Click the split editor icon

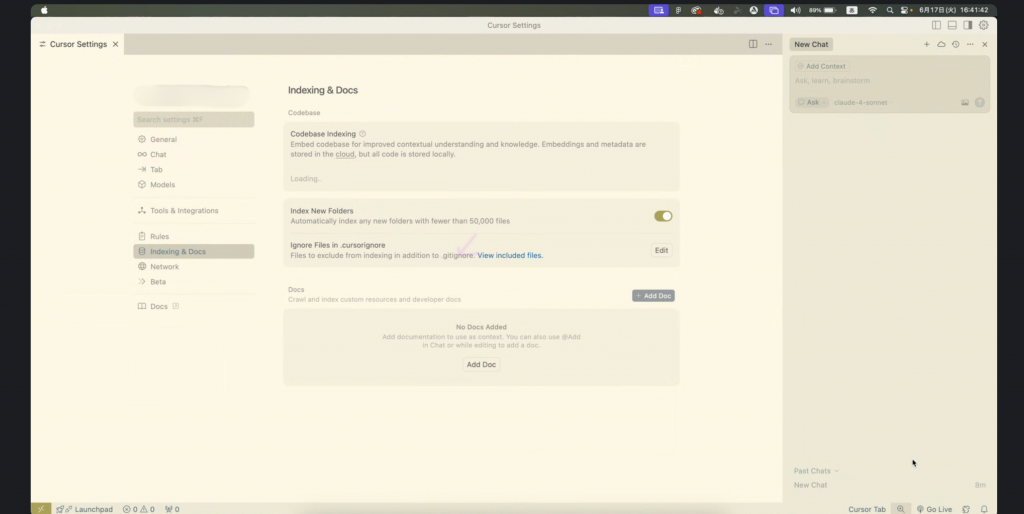(753, 44)
